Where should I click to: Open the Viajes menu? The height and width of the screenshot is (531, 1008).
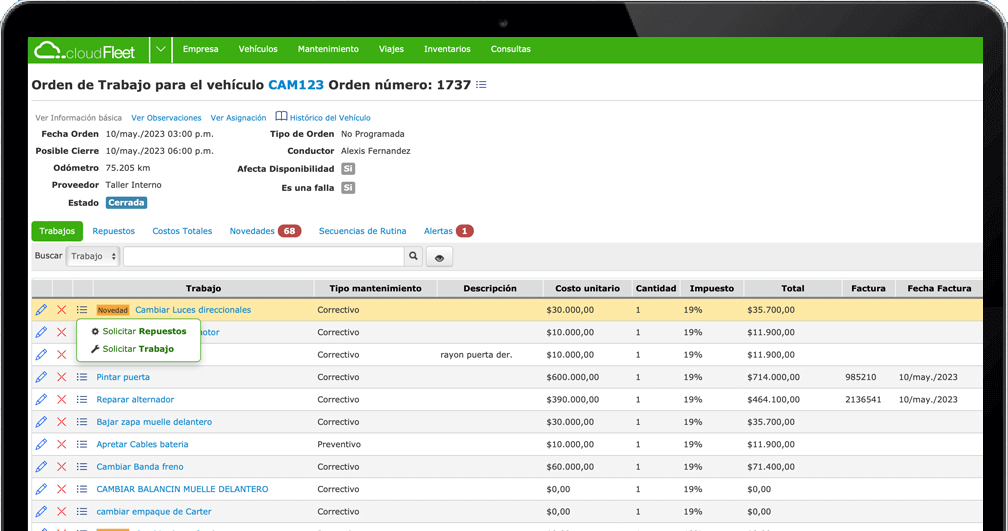tap(391, 49)
